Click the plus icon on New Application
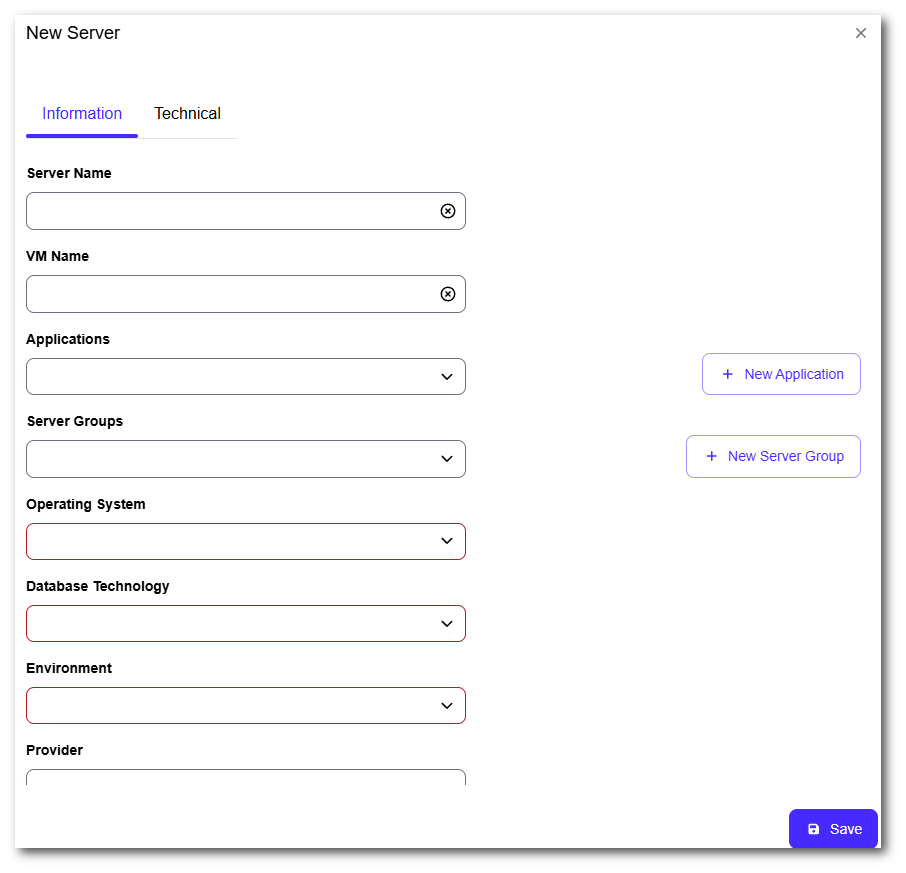This screenshot has height=873, width=906. (x=727, y=374)
